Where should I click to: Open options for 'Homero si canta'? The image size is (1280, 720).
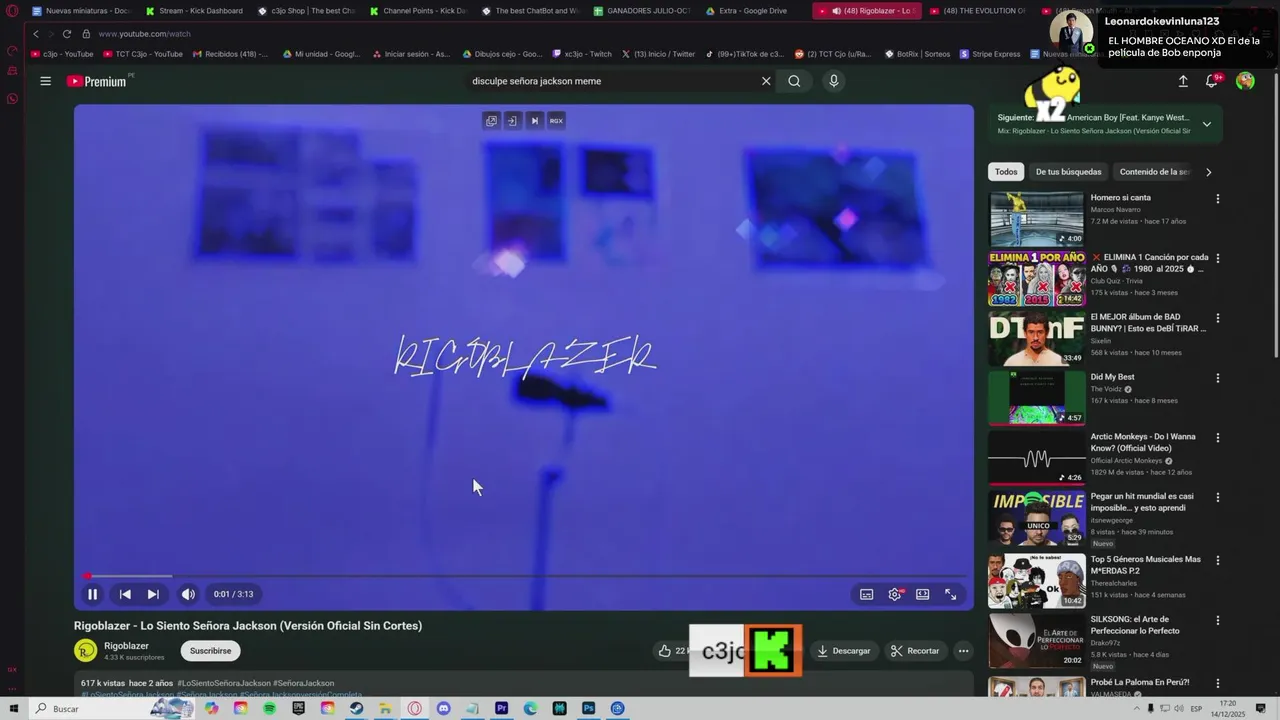[1217, 199]
